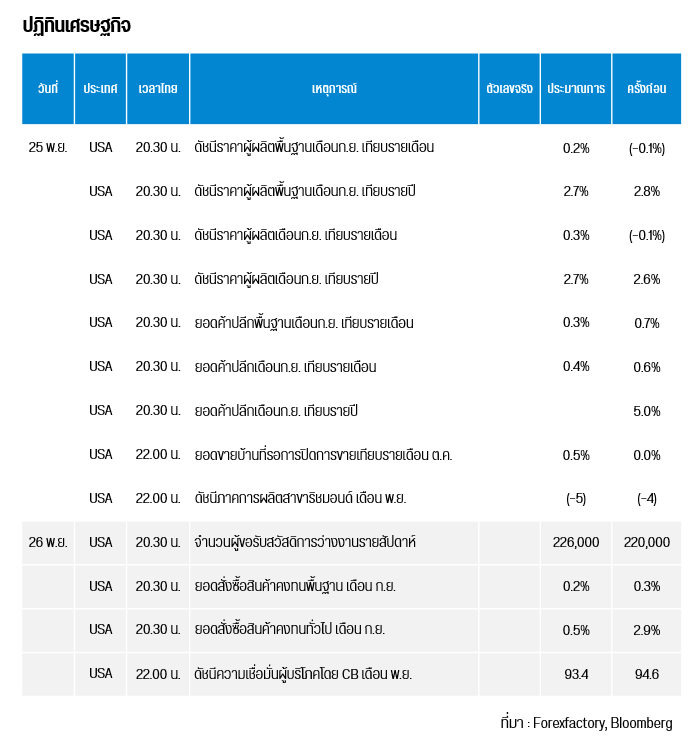Click the 226,000 forecast value
The image size is (699, 744).
pyautogui.click(x=576, y=542)
